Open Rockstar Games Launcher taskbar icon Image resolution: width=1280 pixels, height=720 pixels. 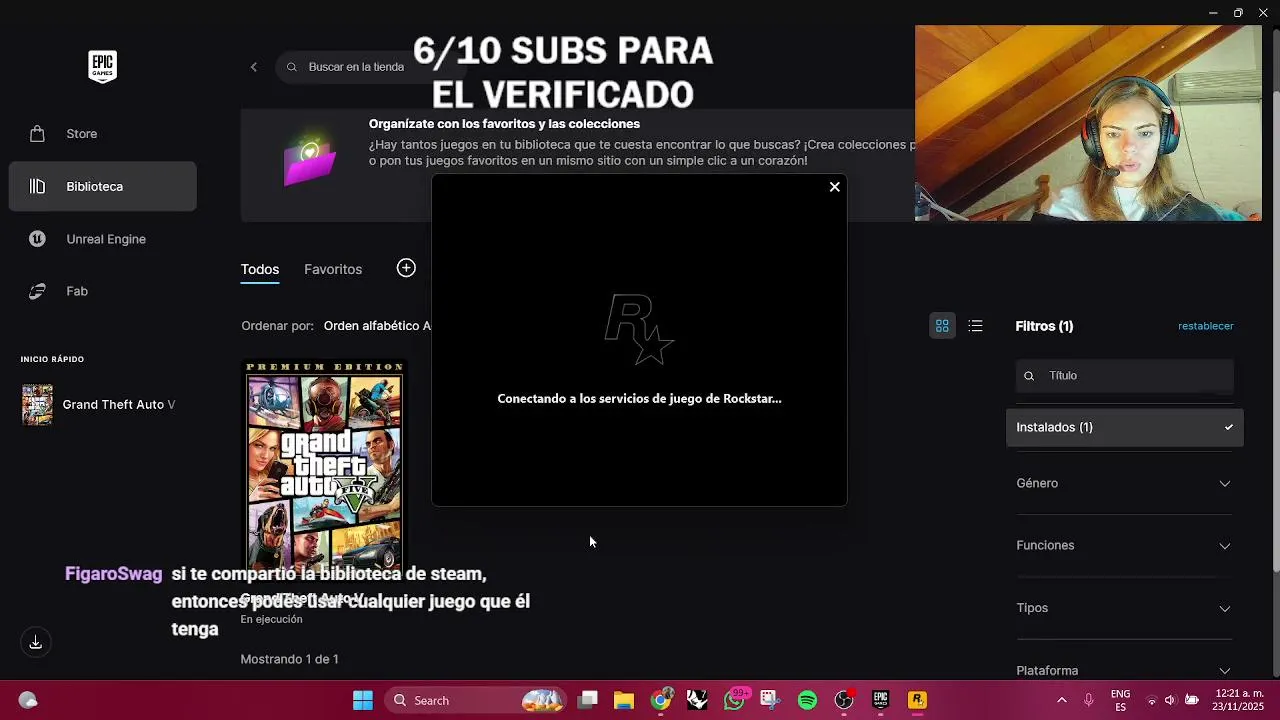coord(917,701)
